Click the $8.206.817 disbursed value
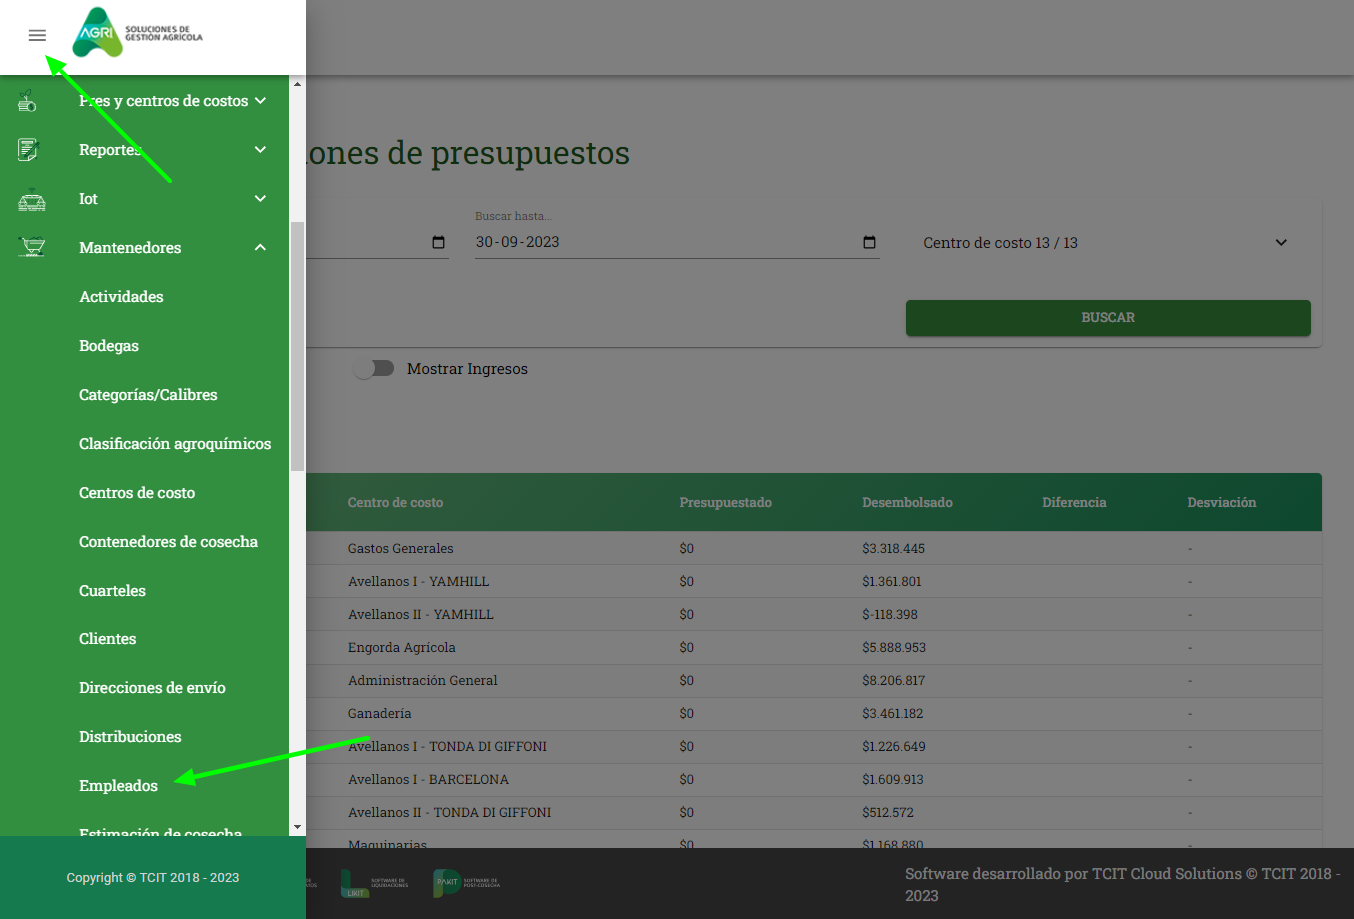Screen dimensions: 1354x919 pos(893,681)
